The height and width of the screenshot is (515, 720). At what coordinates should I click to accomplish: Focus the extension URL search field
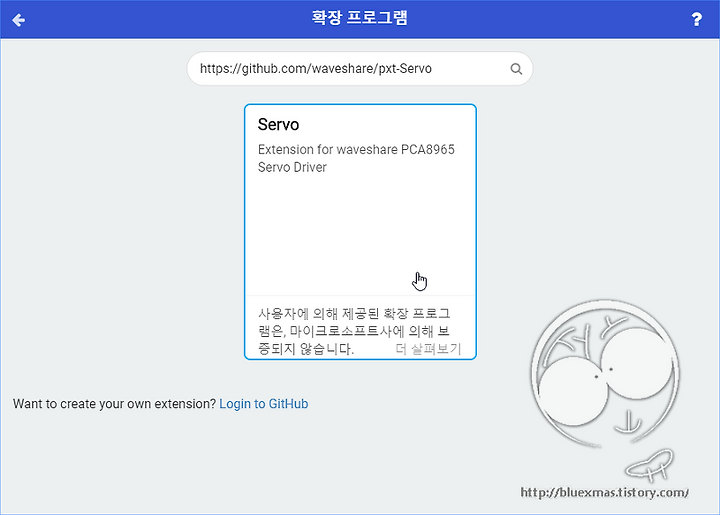click(360, 69)
